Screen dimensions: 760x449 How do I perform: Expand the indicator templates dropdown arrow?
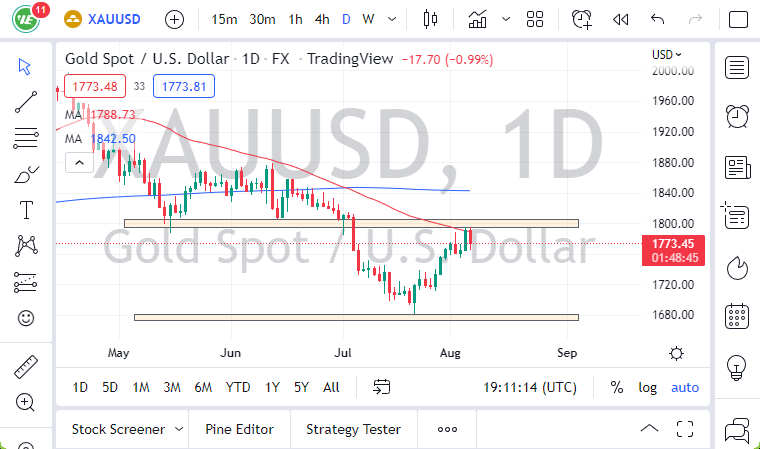(506, 19)
